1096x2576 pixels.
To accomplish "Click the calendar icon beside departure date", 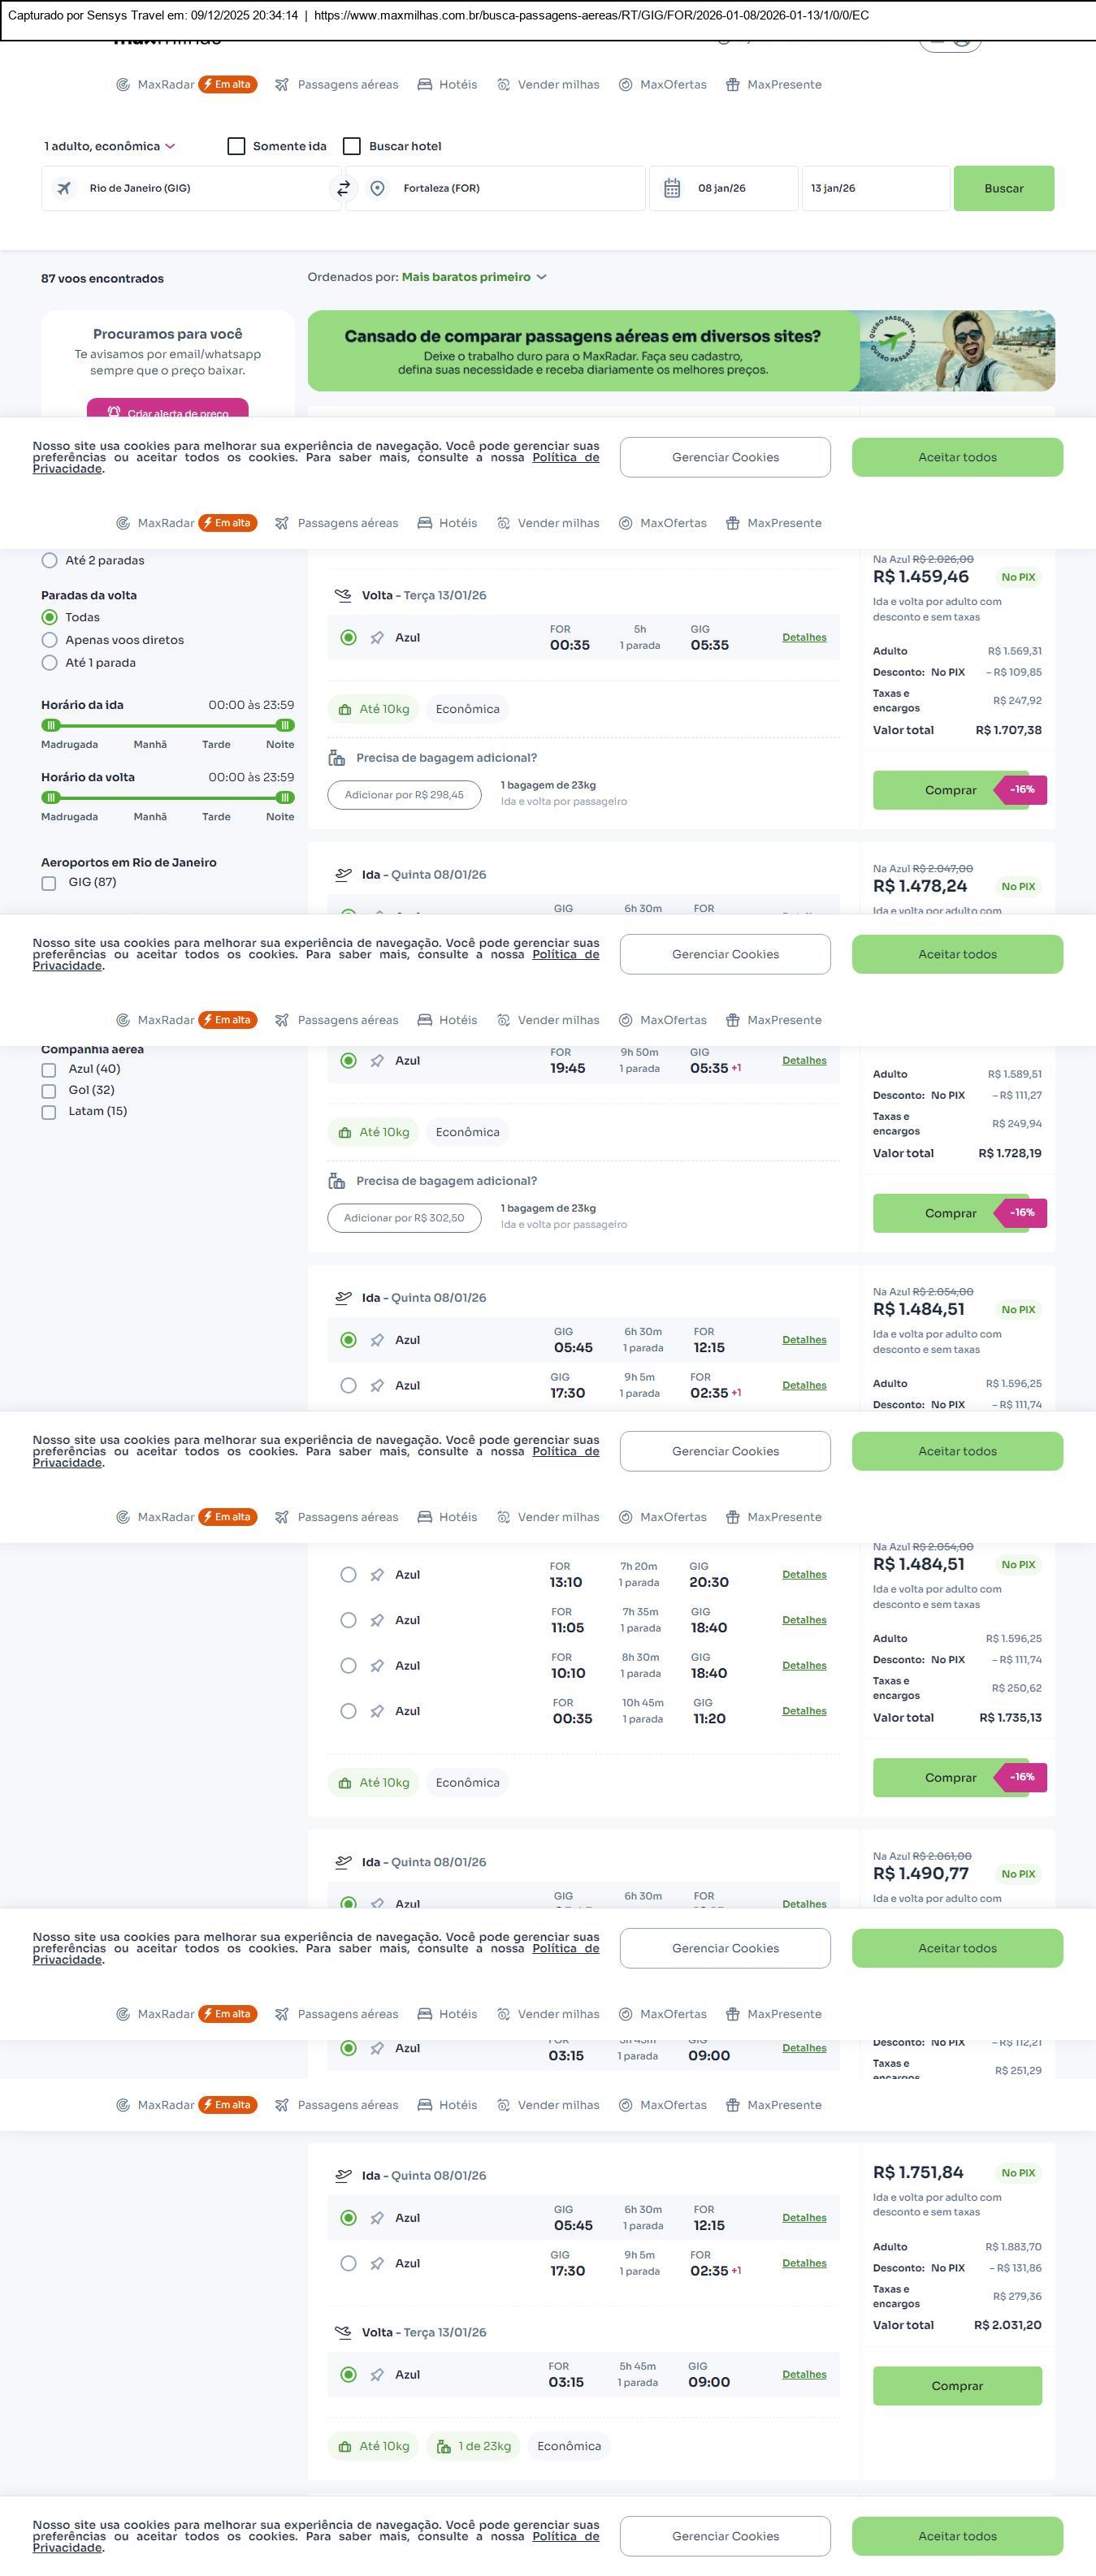I will (672, 188).
